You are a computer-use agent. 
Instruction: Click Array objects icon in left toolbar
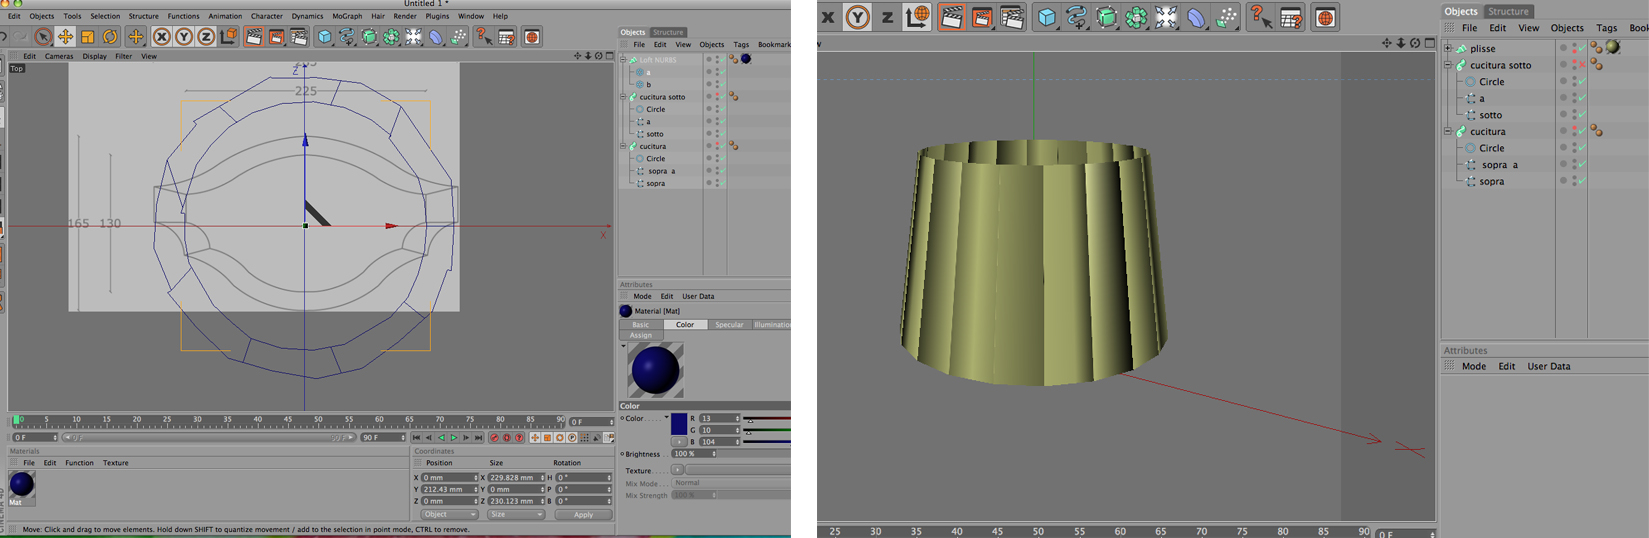pos(392,37)
